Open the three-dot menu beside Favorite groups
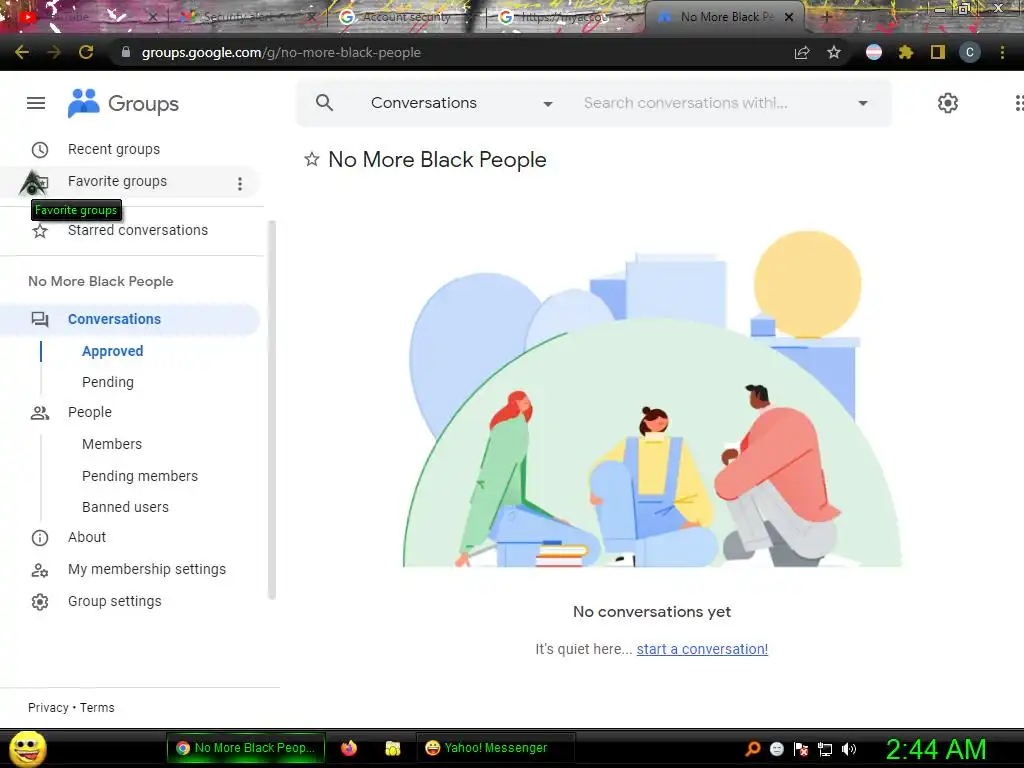Screen dimensions: 1024x768 coord(240,184)
